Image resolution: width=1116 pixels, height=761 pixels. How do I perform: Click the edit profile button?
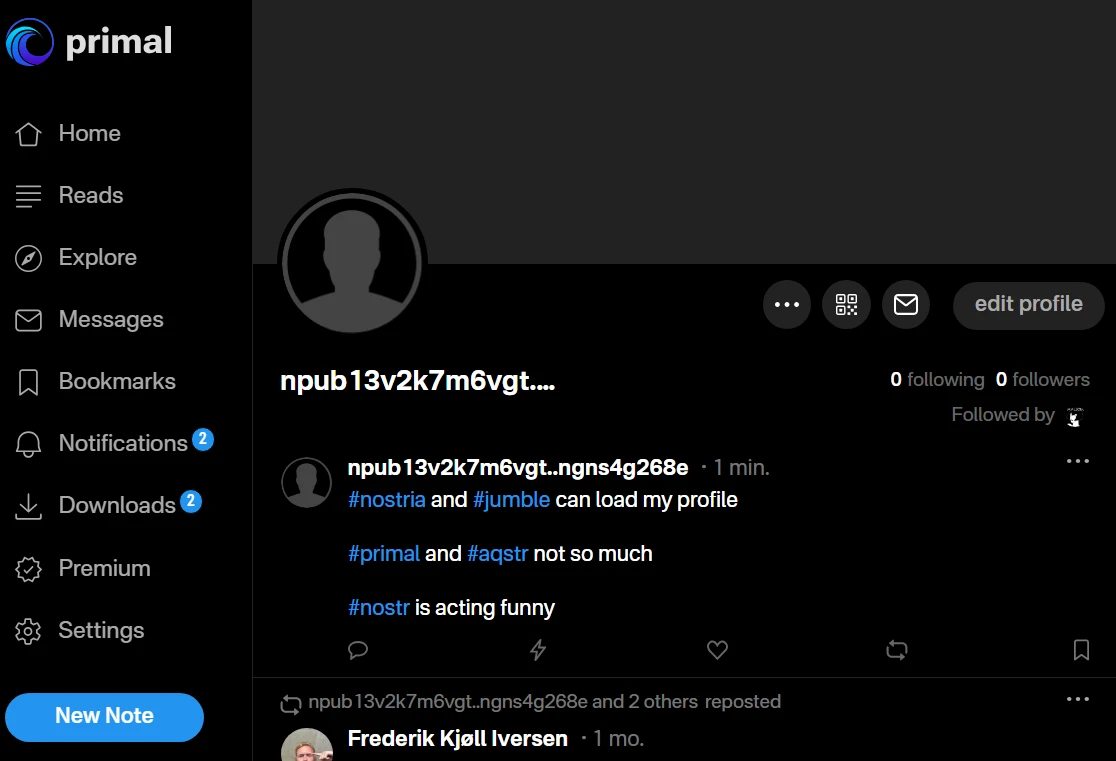1028,304
